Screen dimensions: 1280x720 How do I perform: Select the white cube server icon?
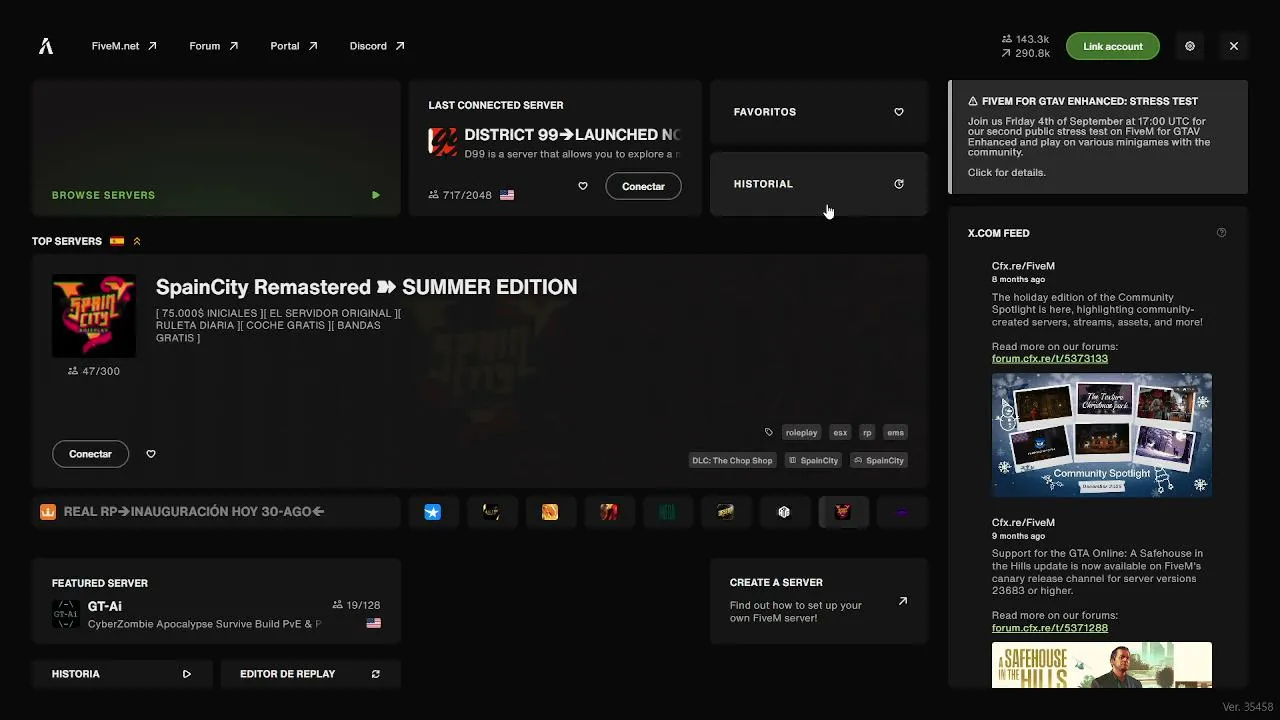(x=784, y=512)
